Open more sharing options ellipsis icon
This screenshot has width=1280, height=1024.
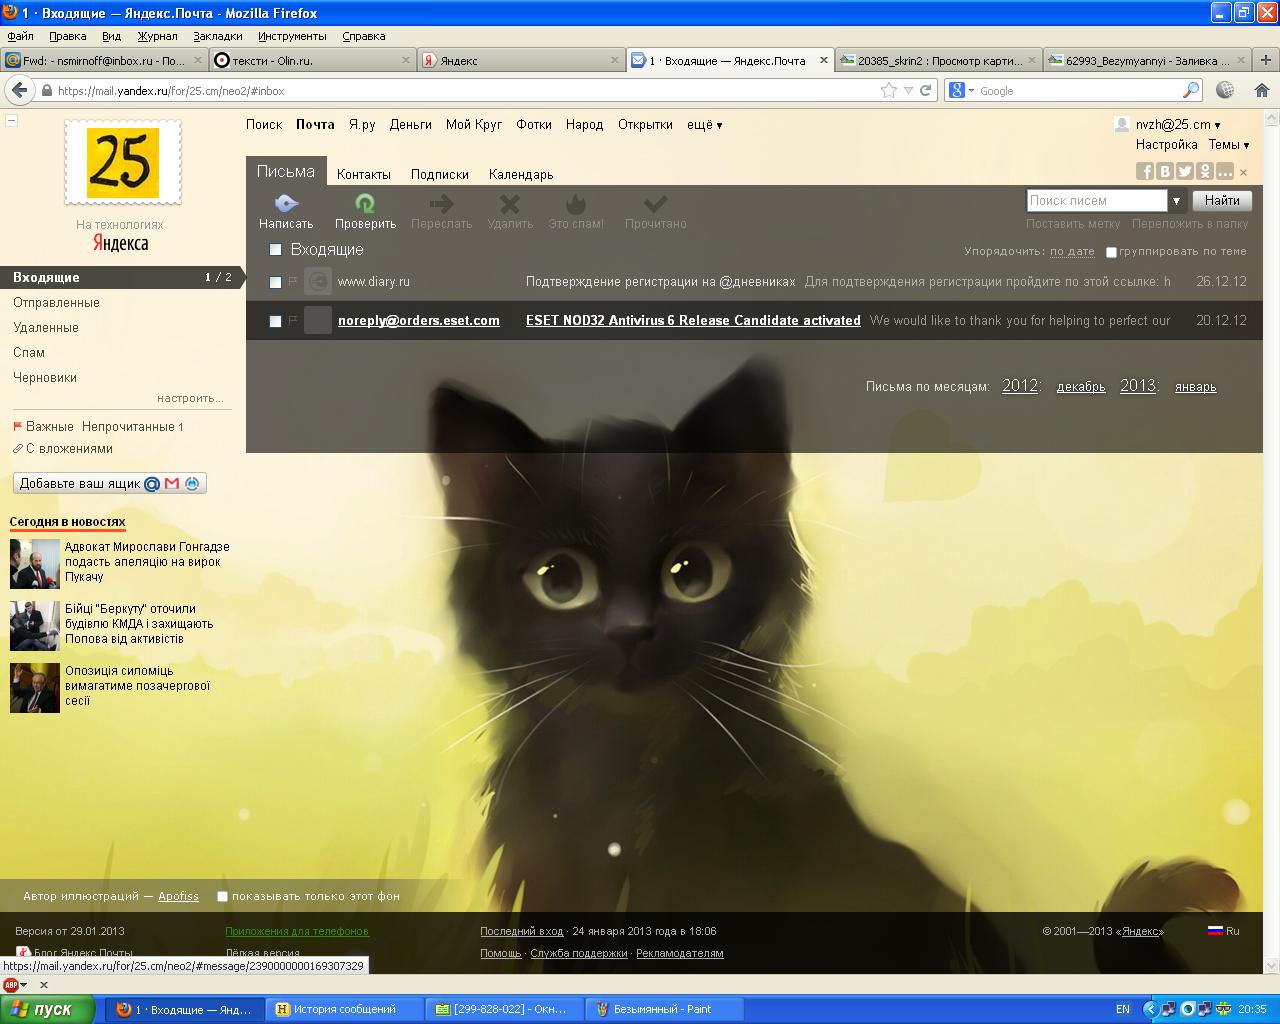coord(1225,171)
